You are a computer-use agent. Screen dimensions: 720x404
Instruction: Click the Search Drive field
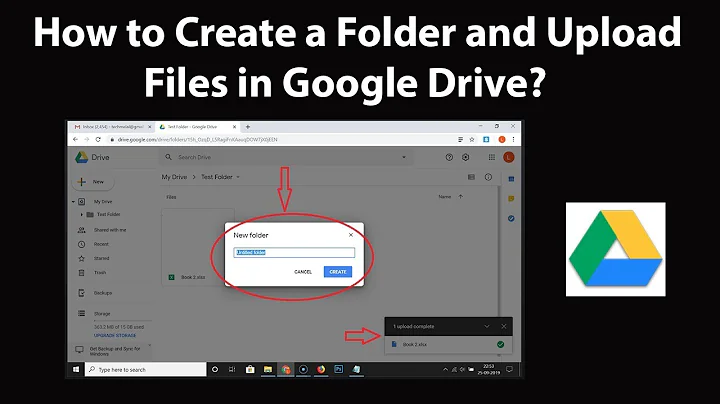286,157
